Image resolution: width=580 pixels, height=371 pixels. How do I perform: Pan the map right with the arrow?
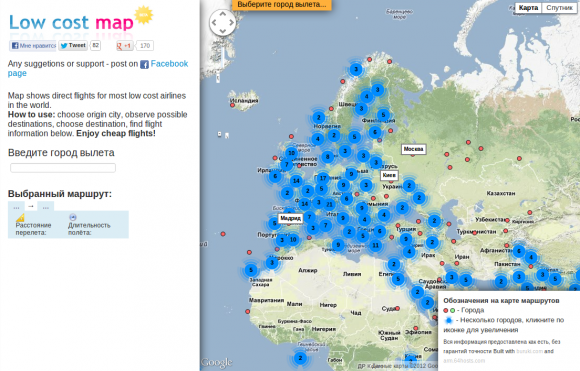(232, 23)
